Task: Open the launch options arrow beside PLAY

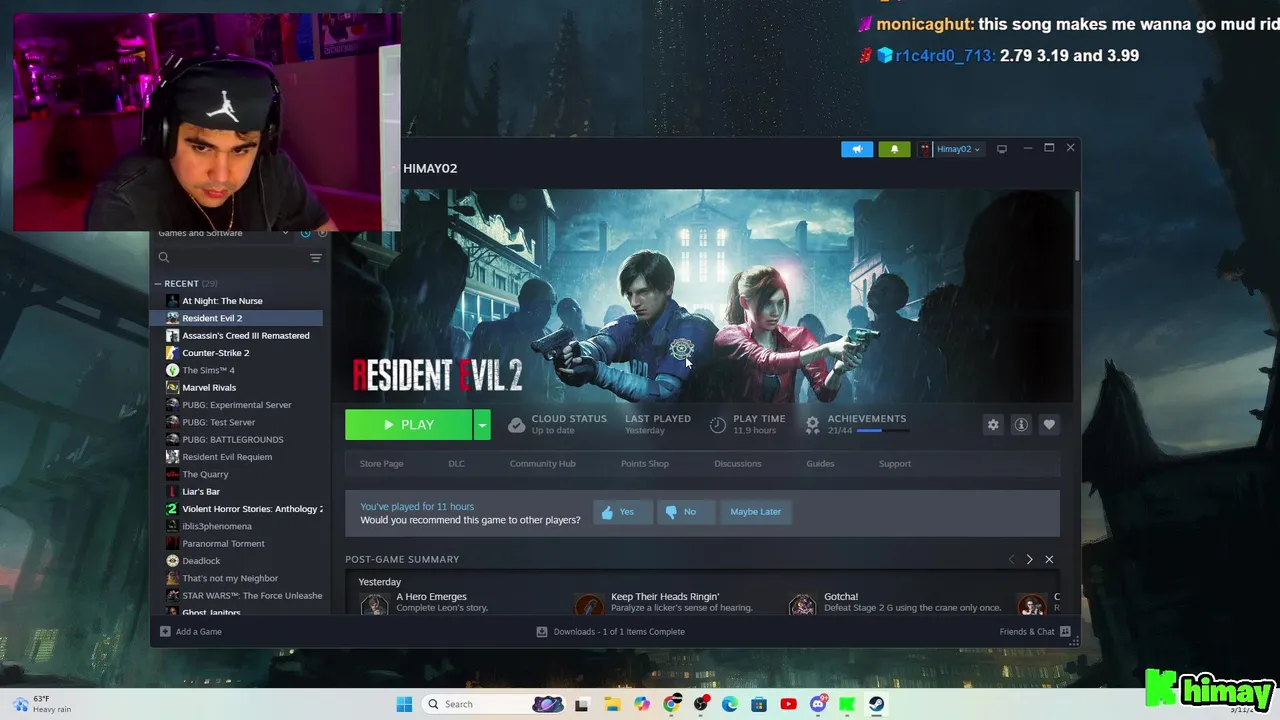Action: [x=482, y=425]
